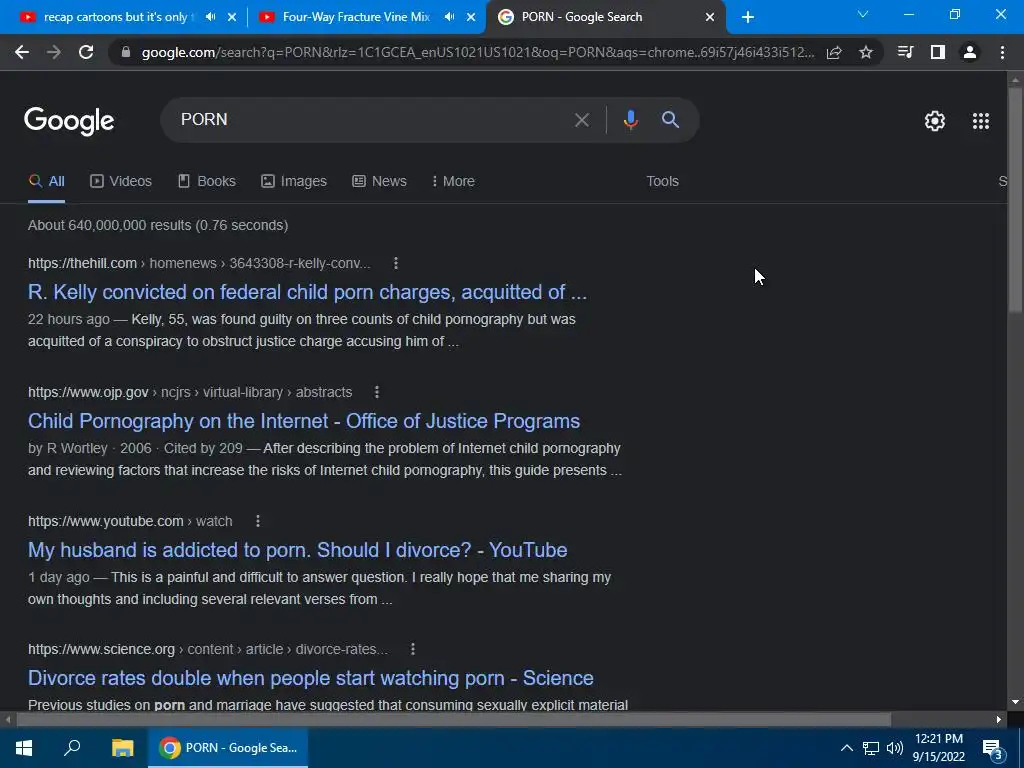Bookmark this page with the star icon
The width and height of the screenshot is (1024, 768).
[x=866, y=53]
